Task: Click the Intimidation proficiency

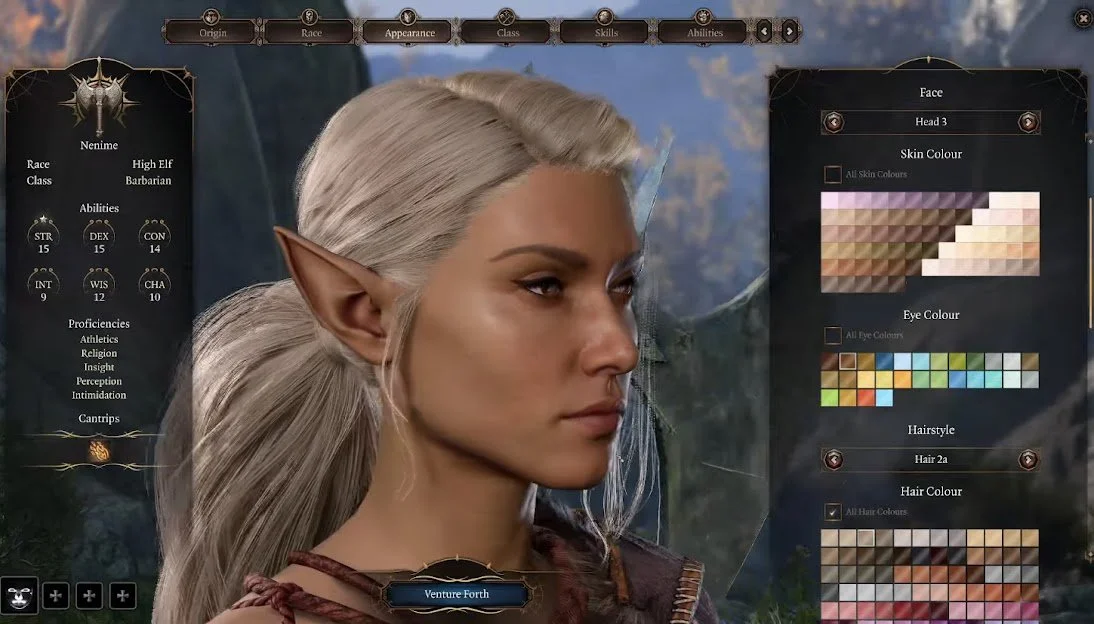Action: (99, 395)
